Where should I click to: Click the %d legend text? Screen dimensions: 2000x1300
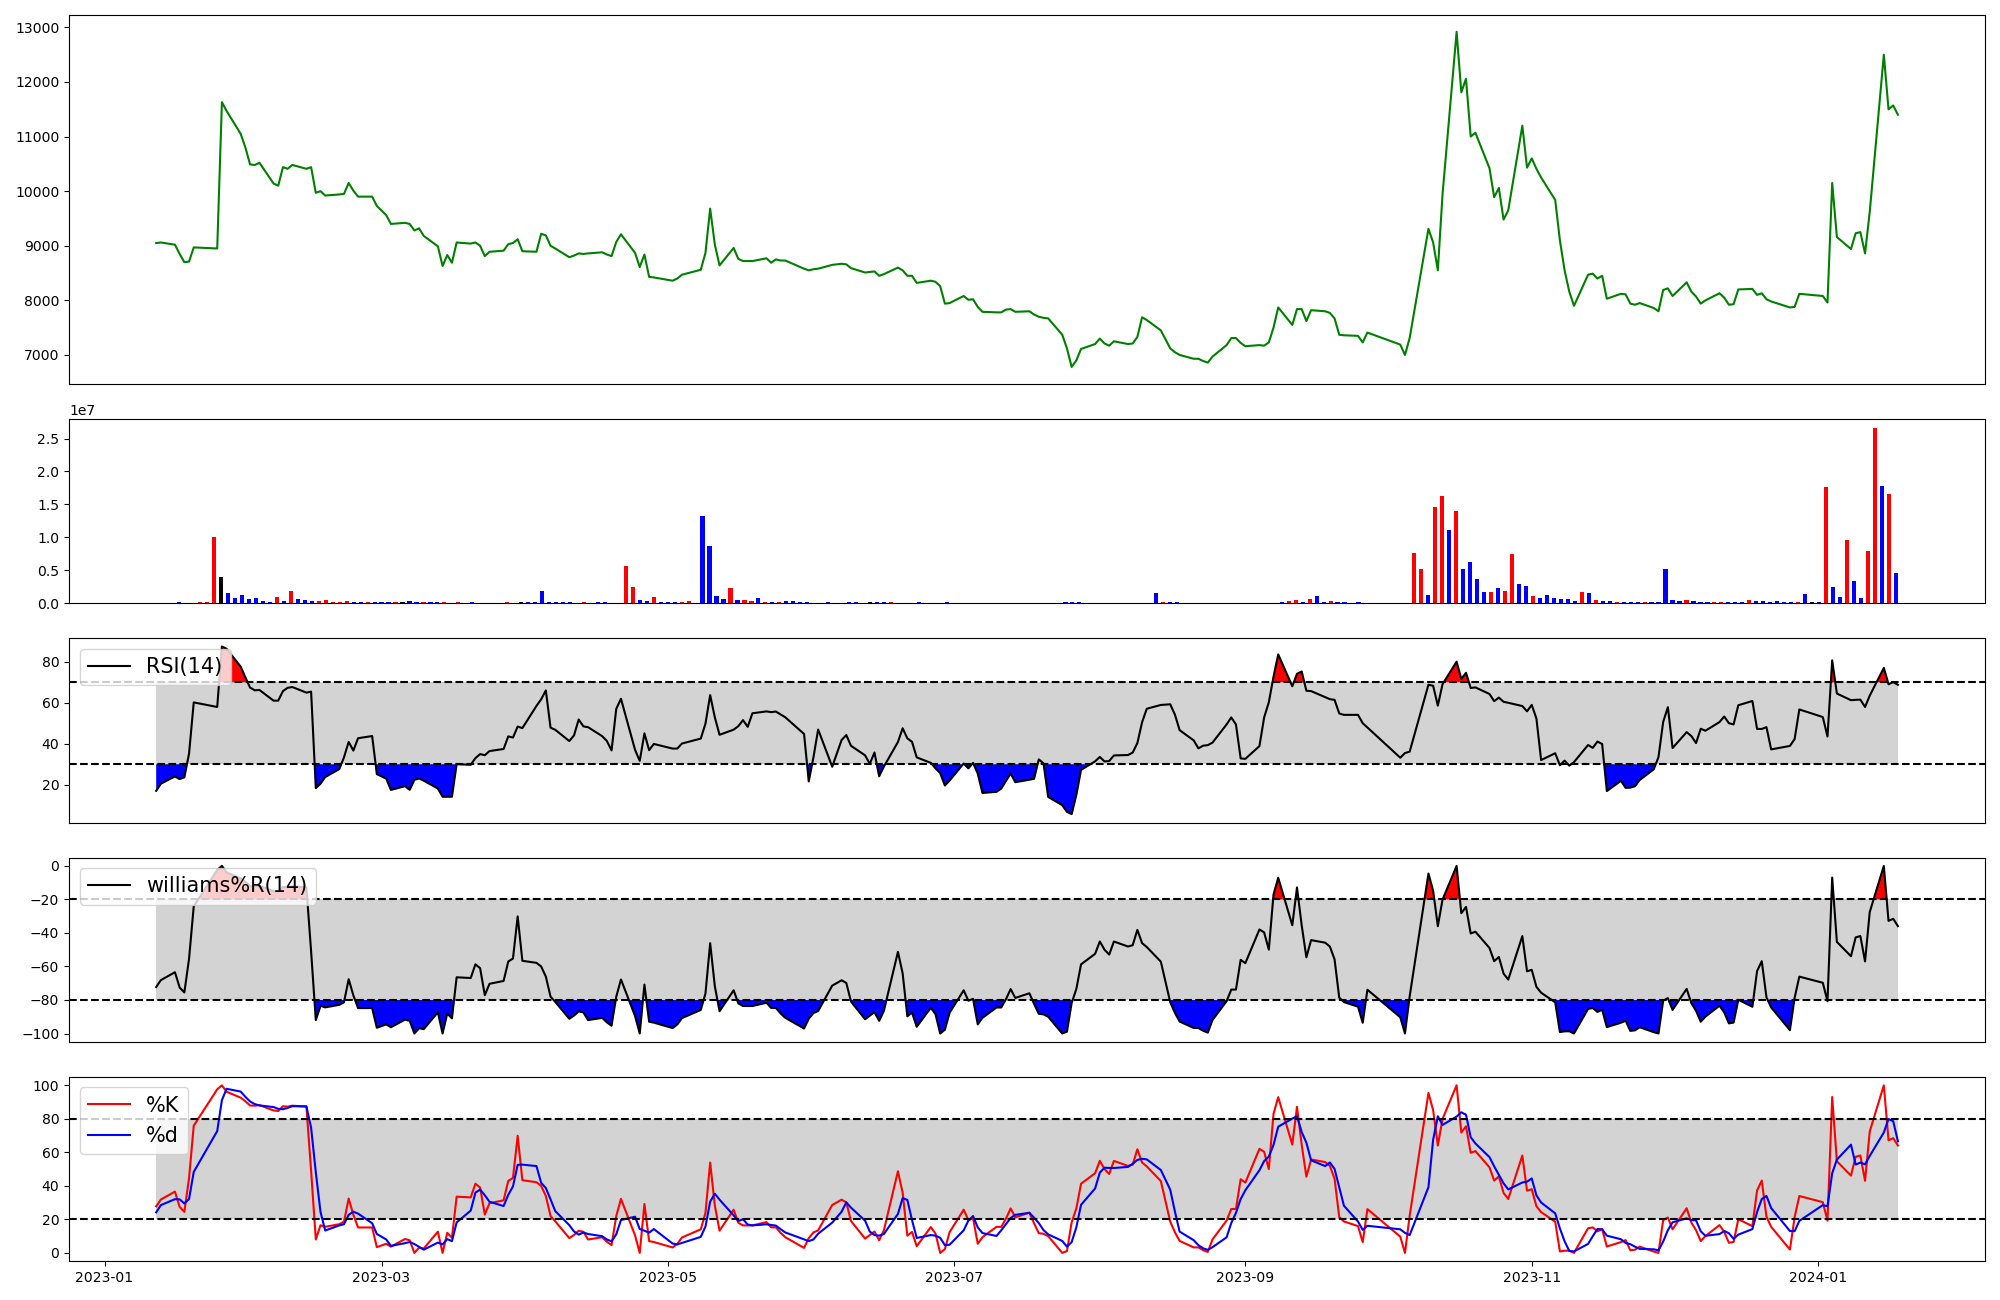tap(162, 1134)
